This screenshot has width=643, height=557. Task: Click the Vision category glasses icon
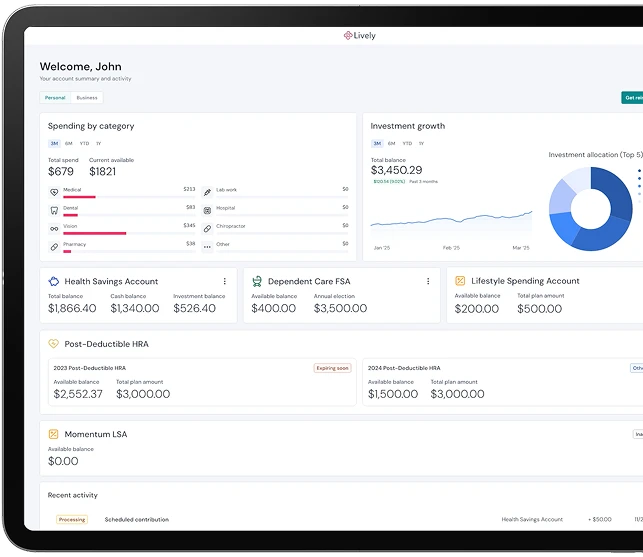coord(54,228)
